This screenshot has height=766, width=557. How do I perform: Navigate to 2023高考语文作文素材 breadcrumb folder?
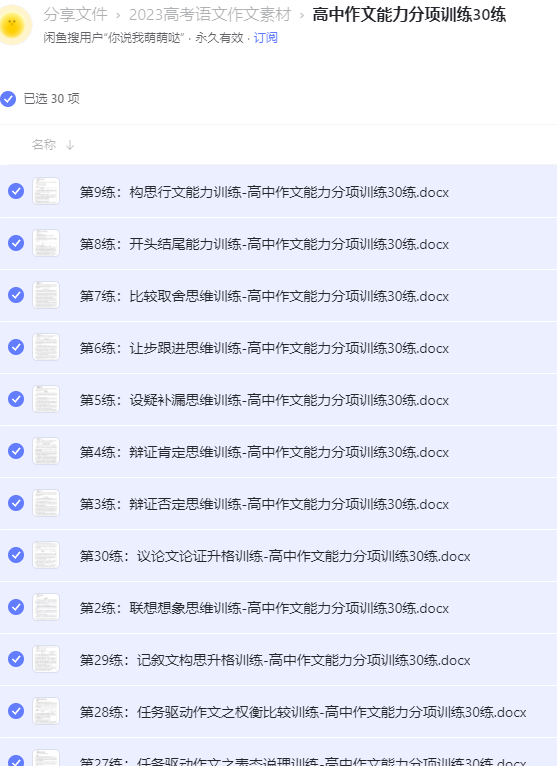click(210, 15)
